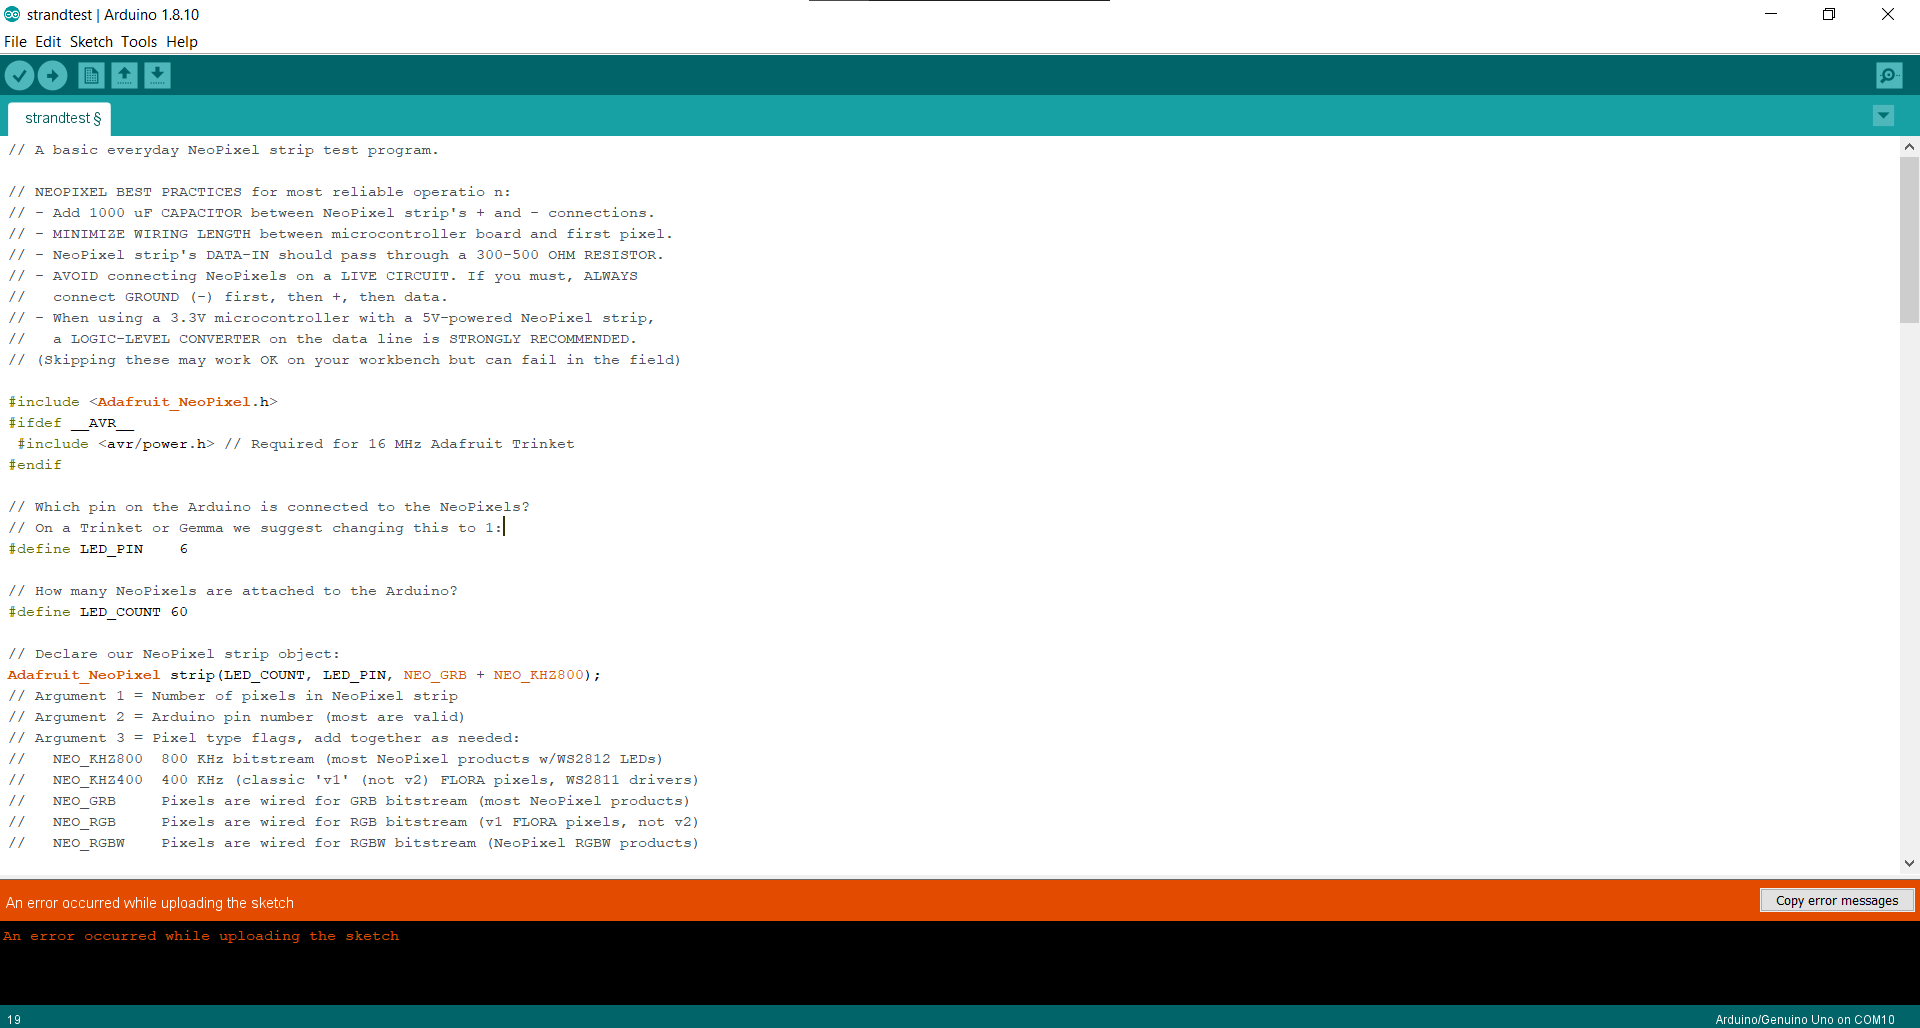Click the editor scrollbar down arrow

(x=1909, y=863)
